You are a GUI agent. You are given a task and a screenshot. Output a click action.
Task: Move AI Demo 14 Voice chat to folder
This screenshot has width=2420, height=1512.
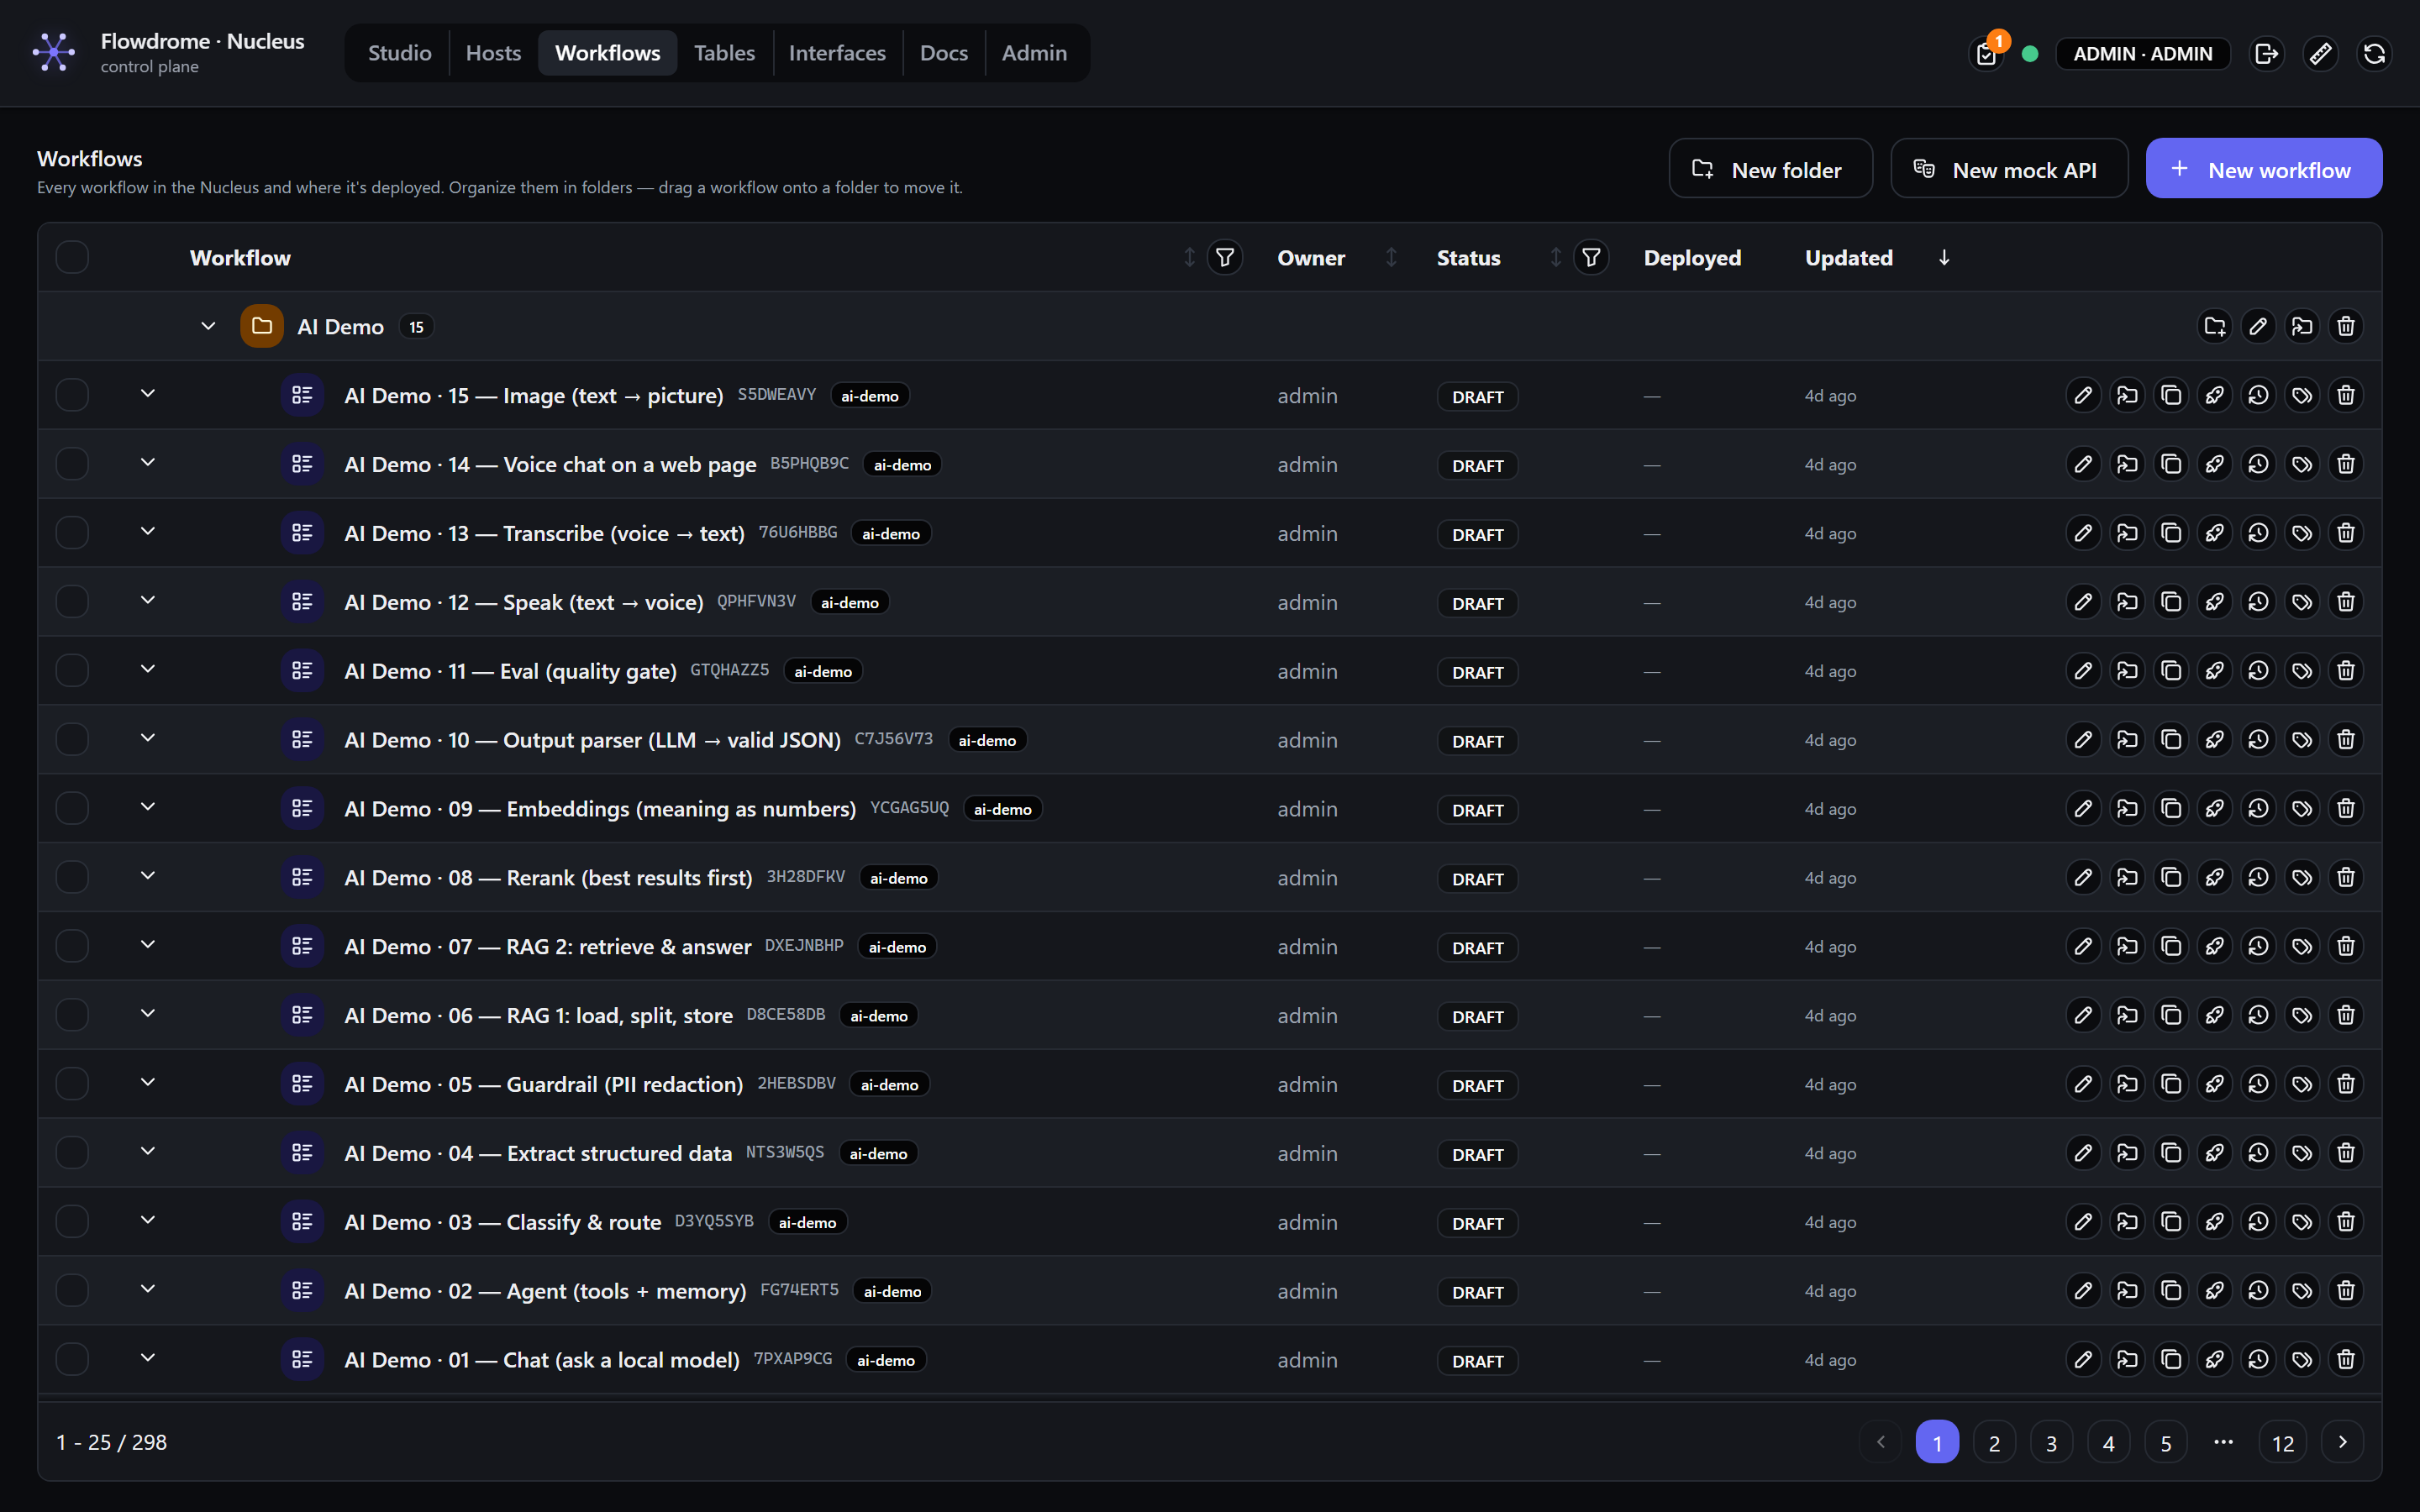(x=2127, y=464)
